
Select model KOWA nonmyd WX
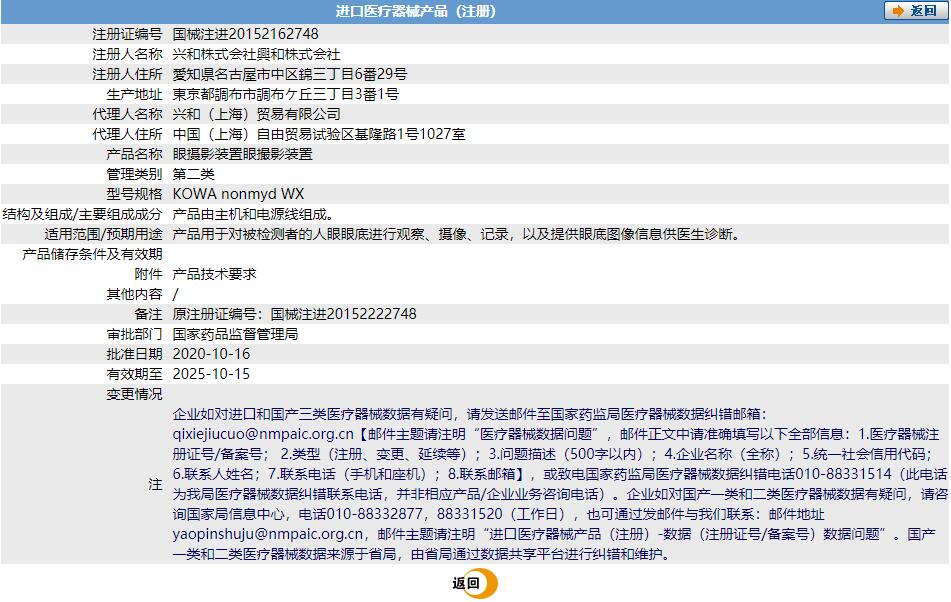[238, 194]
